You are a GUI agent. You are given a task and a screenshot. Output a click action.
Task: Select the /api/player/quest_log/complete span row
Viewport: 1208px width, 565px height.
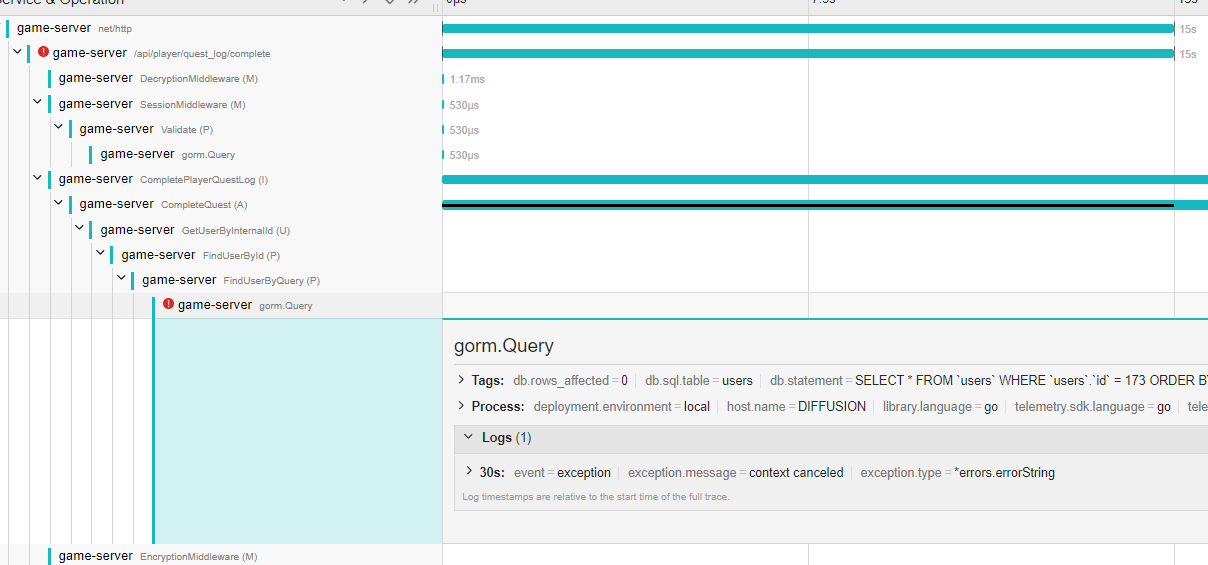coord(161,53)
